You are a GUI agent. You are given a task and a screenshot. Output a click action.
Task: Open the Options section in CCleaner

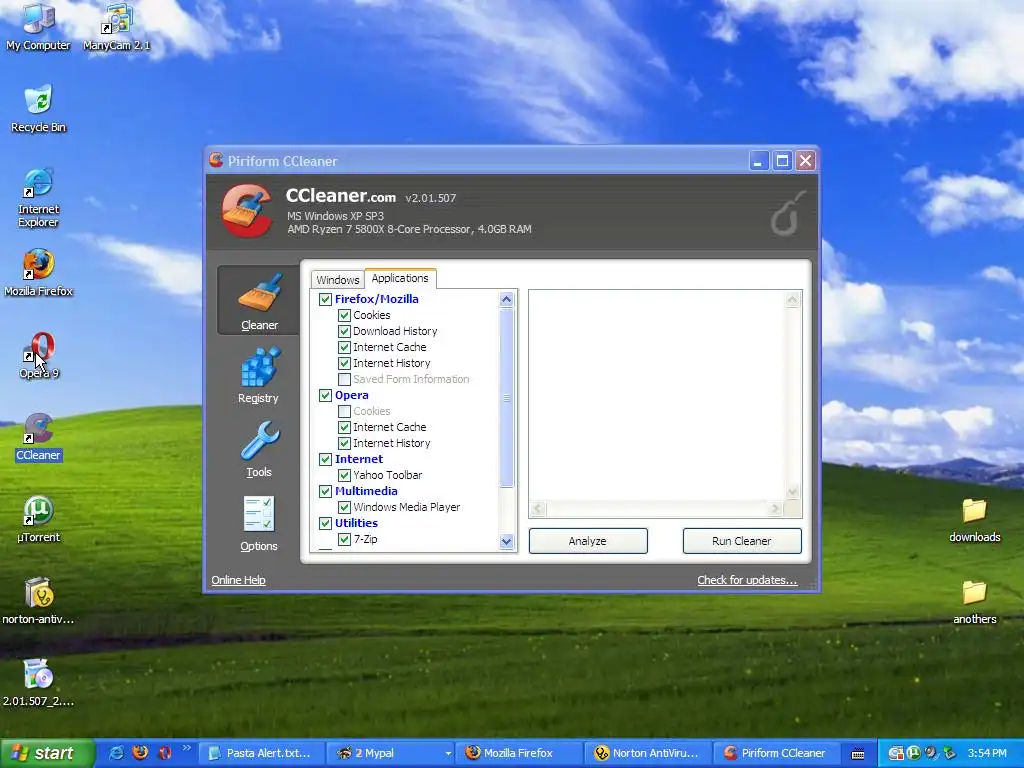[259, 524]
